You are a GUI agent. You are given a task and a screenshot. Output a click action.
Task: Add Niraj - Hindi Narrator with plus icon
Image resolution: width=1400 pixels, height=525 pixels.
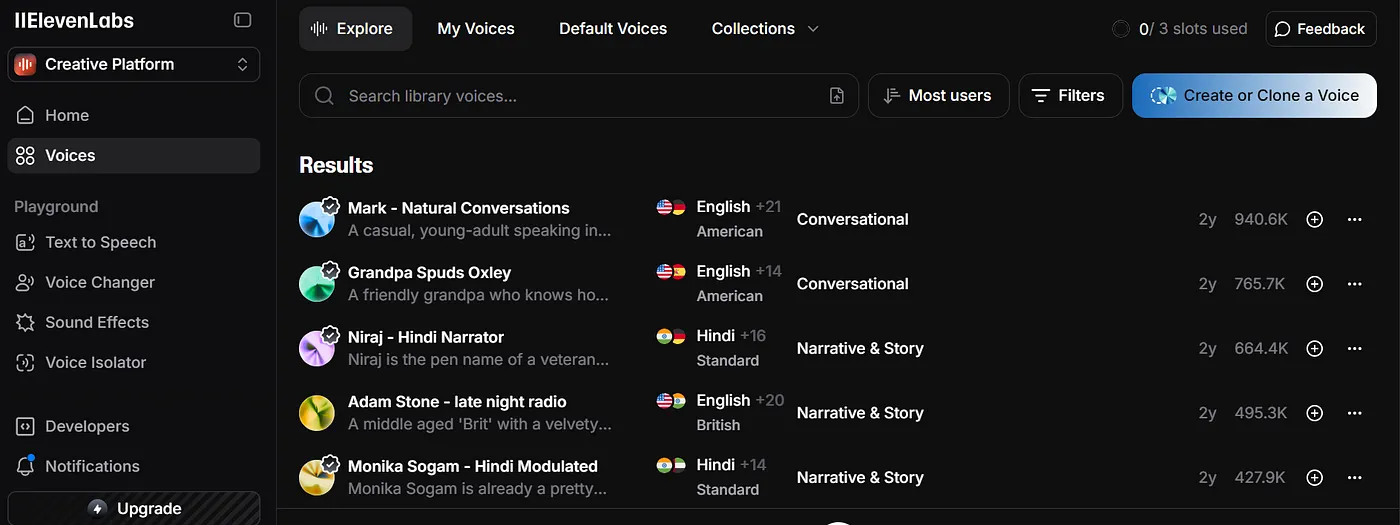coord(1315,348)
